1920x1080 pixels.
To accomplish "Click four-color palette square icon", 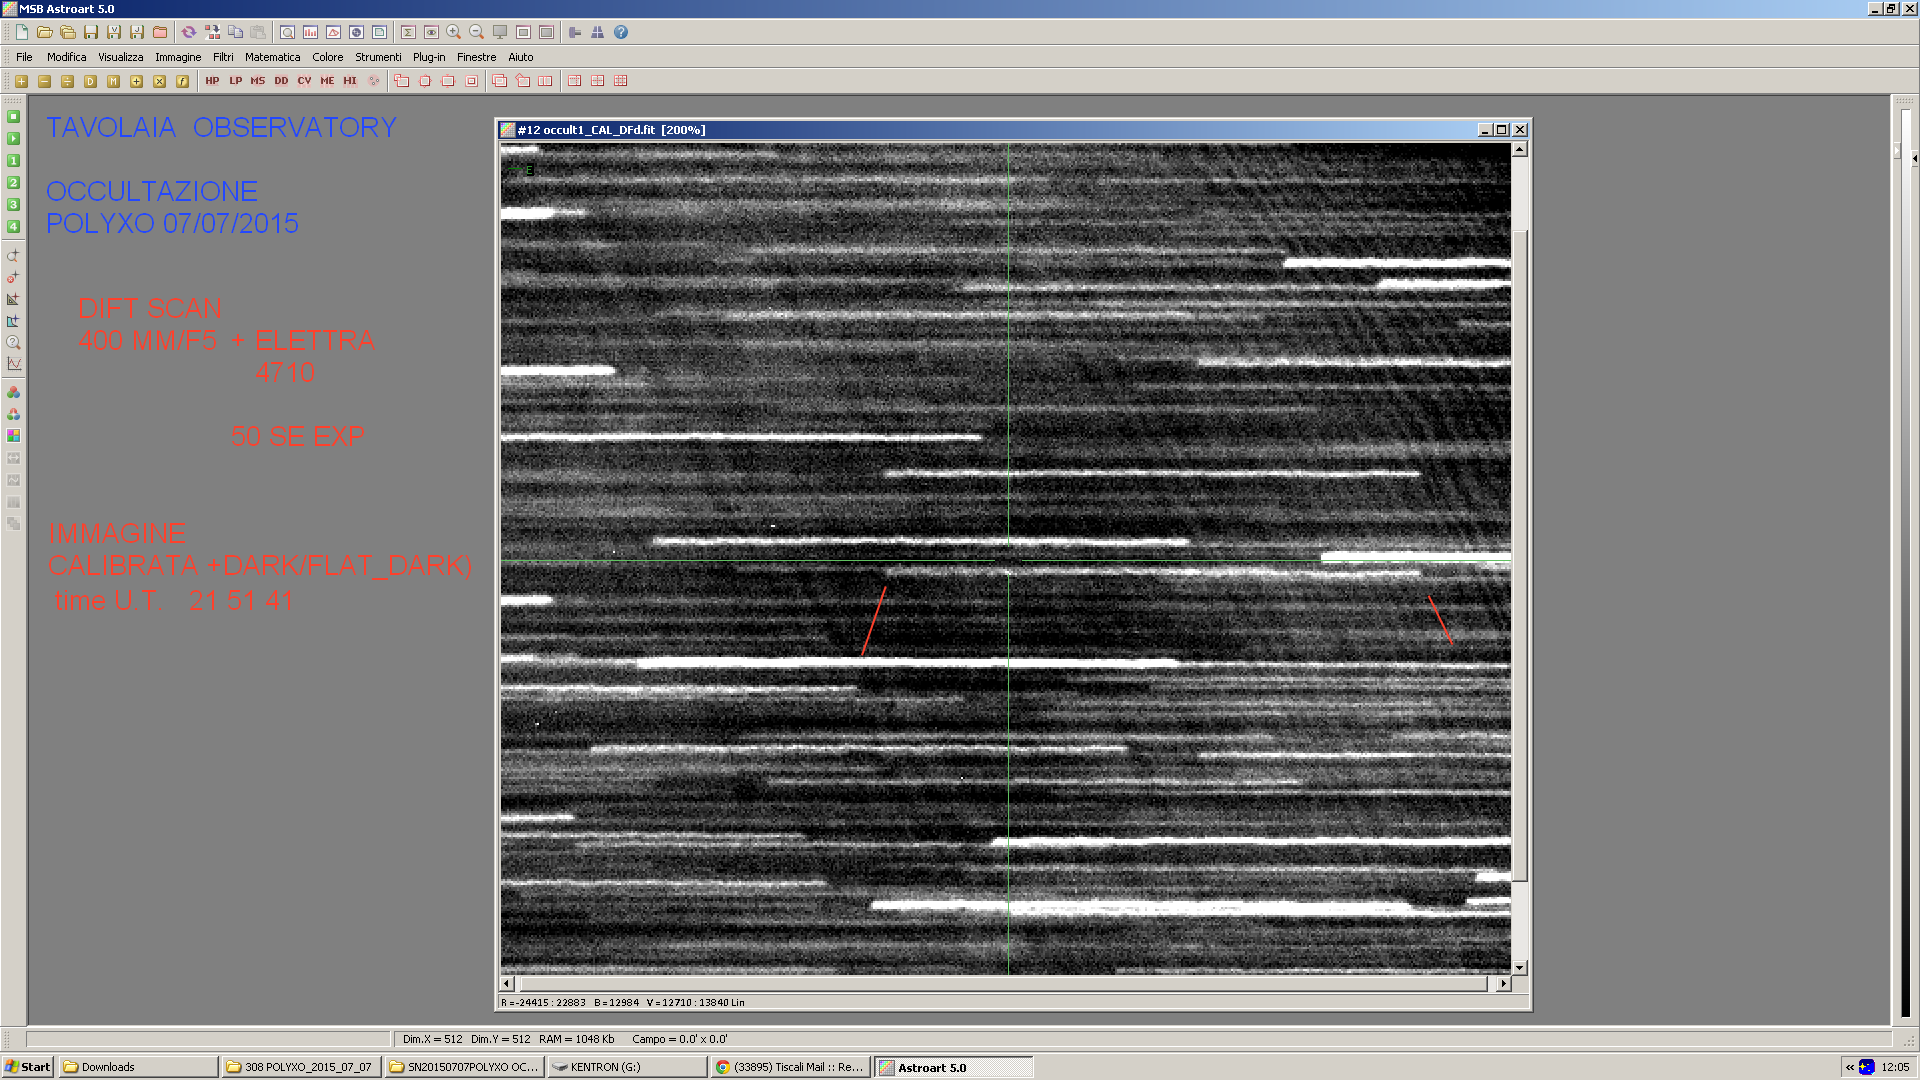I will tap(13, 436).
